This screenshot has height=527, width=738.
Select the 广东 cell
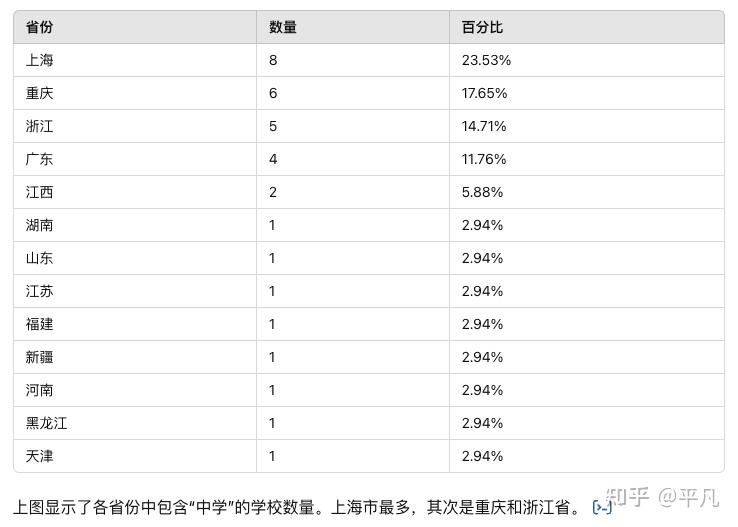click(x=40, y=159)
